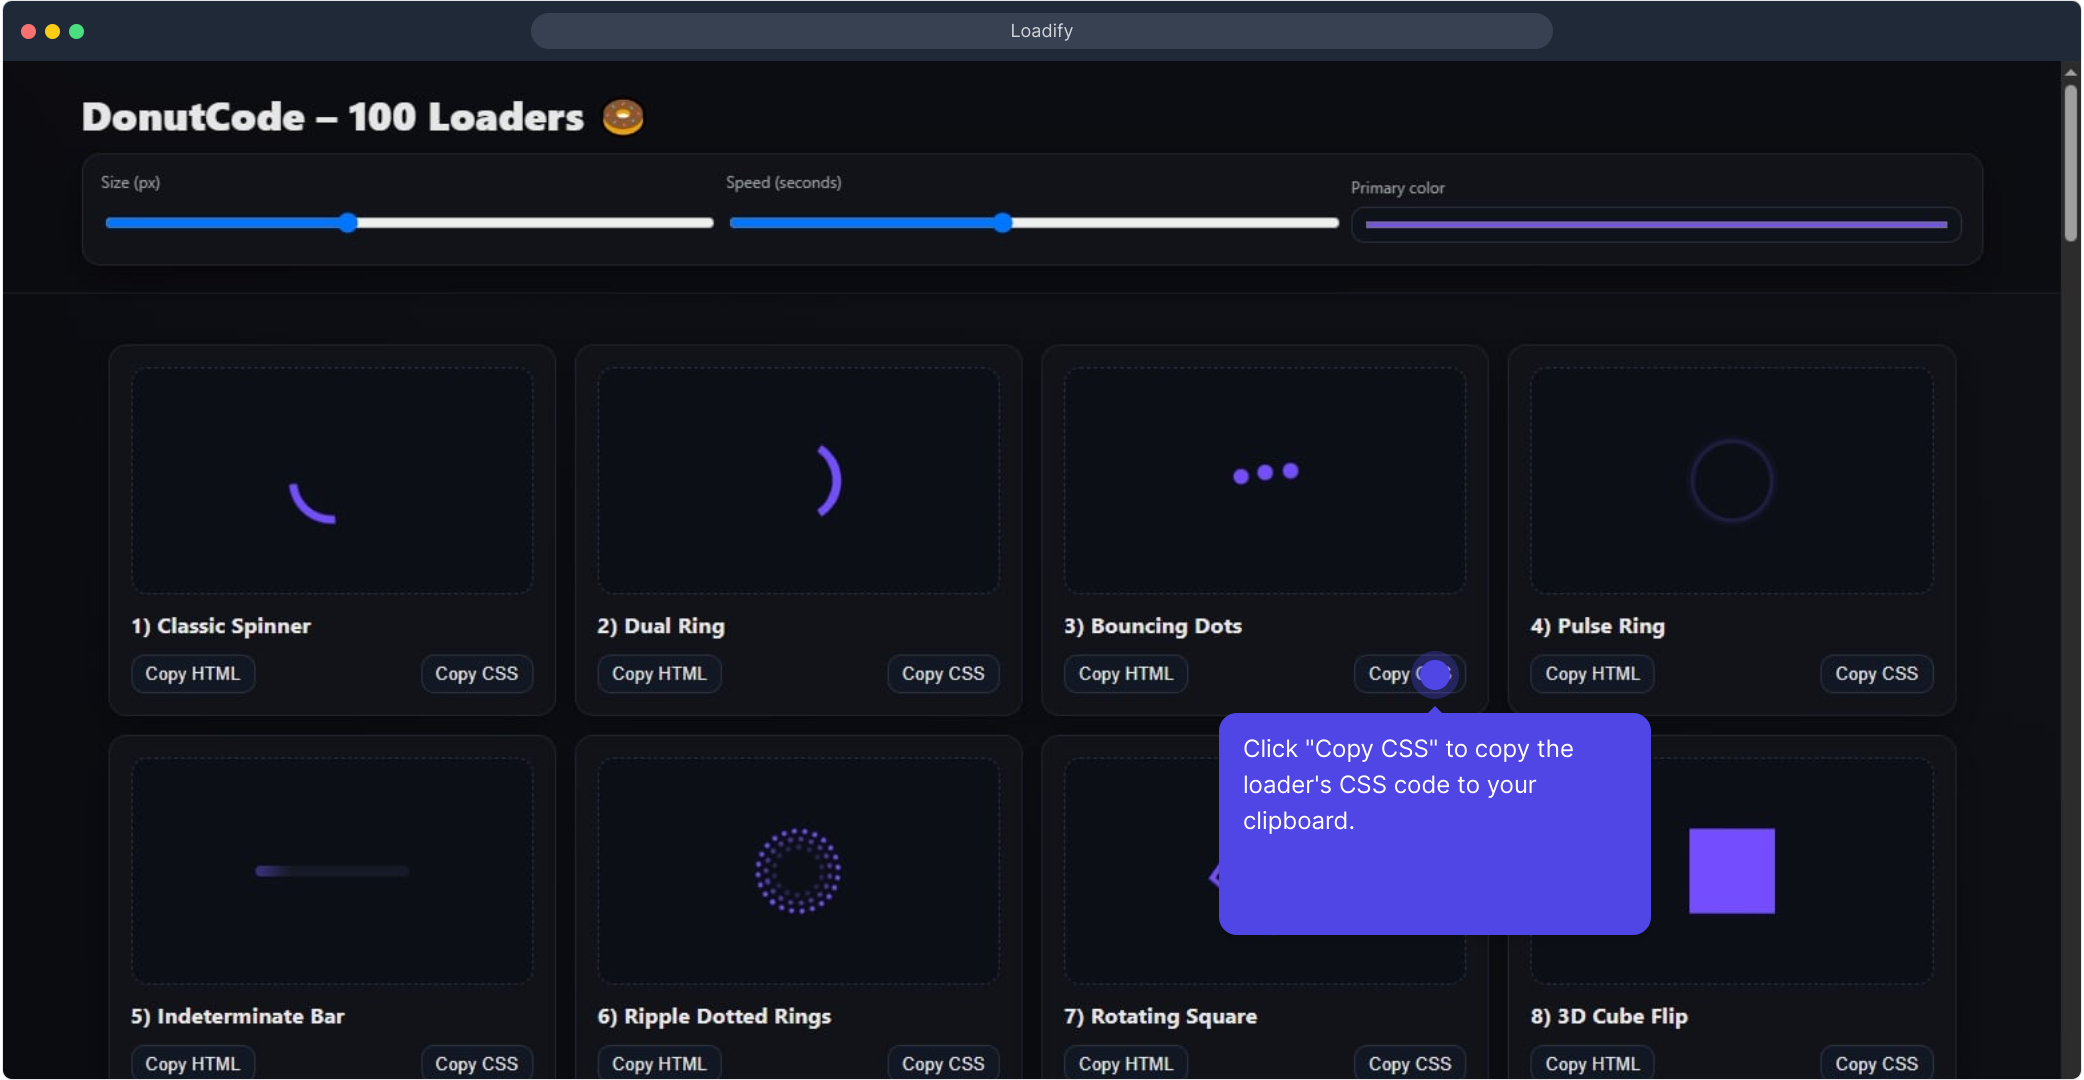Copy HTML for Bouncing Dots
Viewport: 2084px width, 1080px height.
(1126, 674)
